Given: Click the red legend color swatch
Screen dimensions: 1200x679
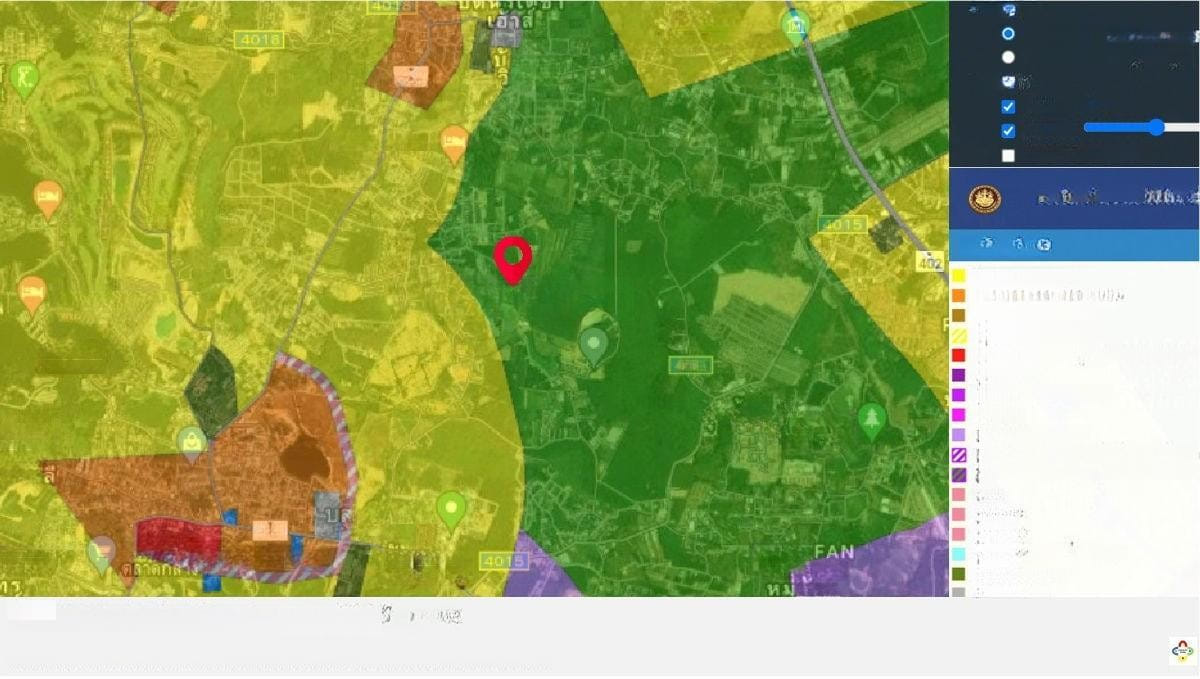Looking at the screenshot, I should click(958, 355).
